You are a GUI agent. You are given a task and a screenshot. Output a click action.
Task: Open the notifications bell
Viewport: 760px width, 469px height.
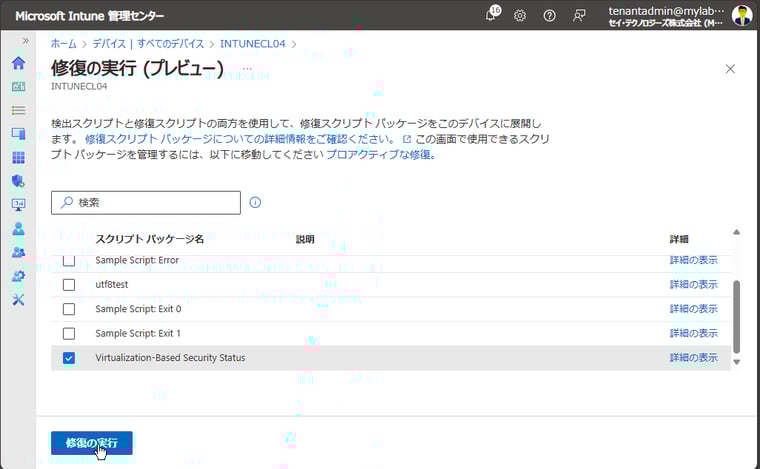pyautogui.click(x=492, y=14)
